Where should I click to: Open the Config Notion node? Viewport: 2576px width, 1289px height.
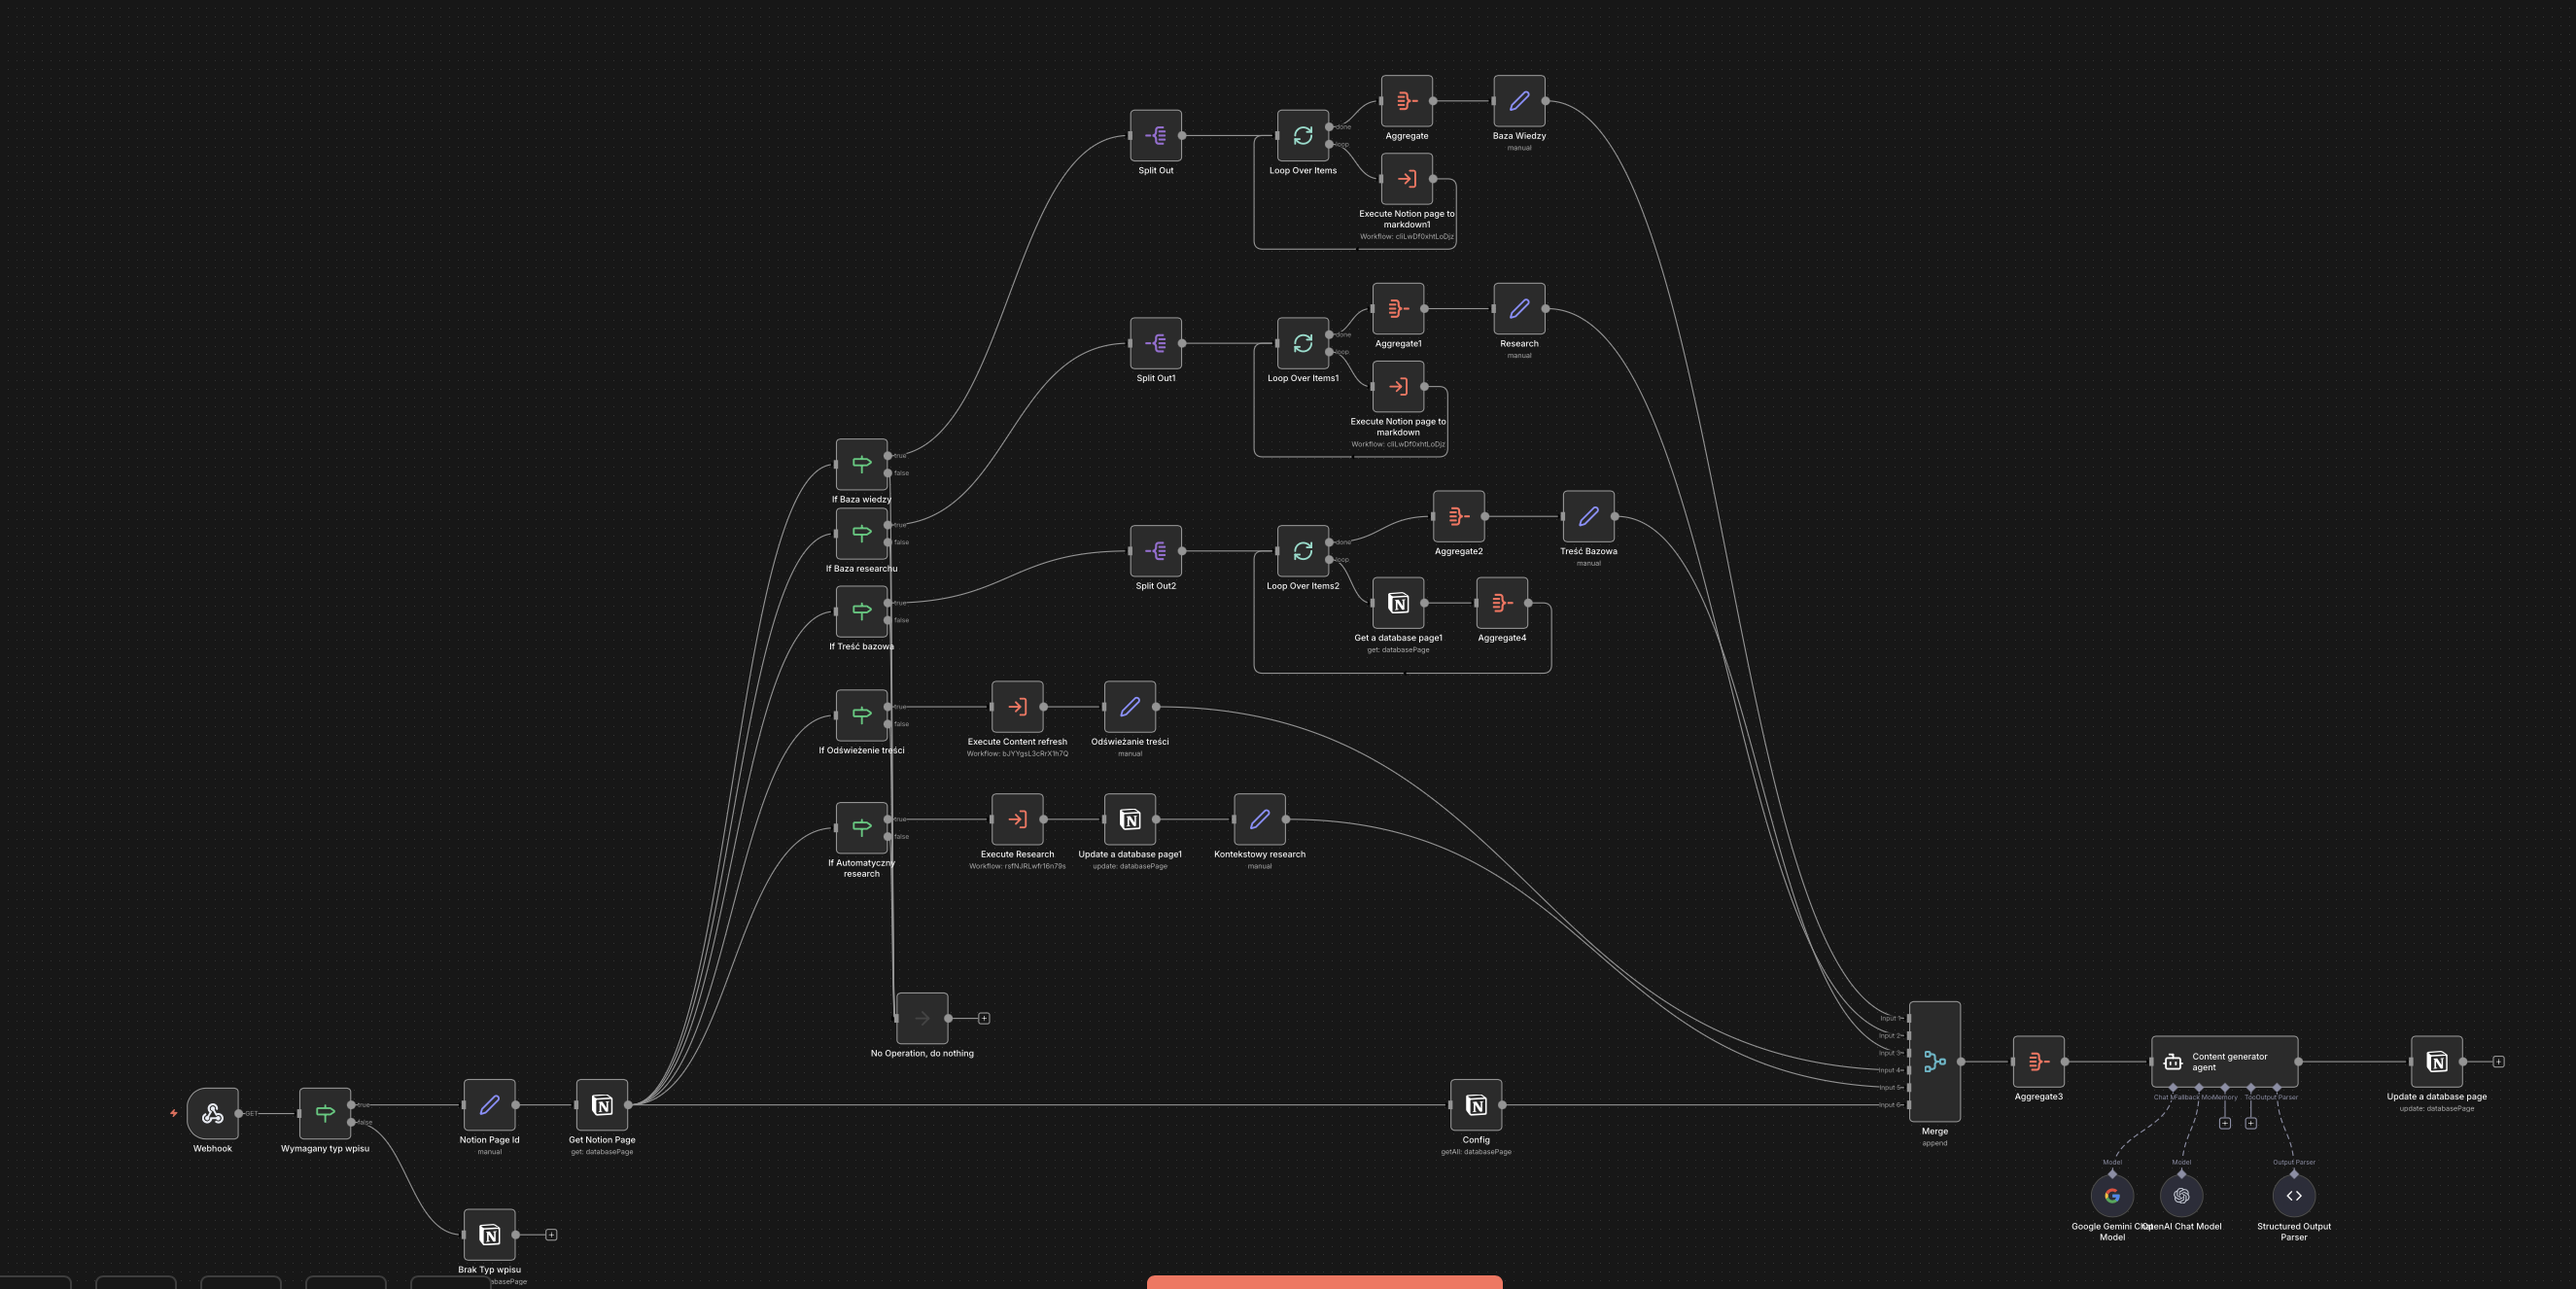click(1475, 1105)
